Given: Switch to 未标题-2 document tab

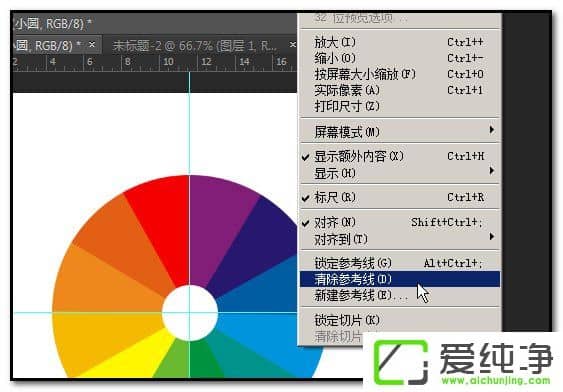Looking at the screenshot, I should coord(195,46).
